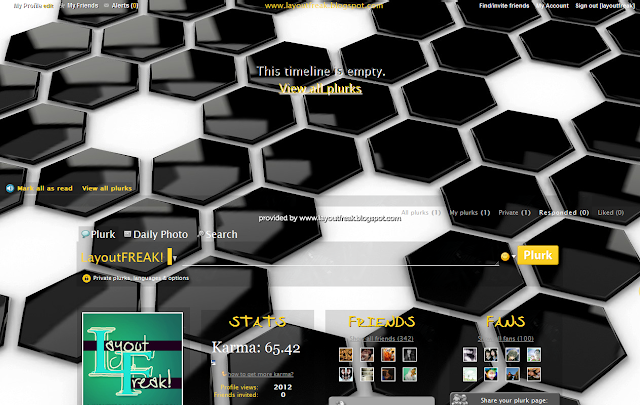The width and height of the screenshot is (640, 405).
Task: Open first friend avatar in top row
Action: pos(346,354)
